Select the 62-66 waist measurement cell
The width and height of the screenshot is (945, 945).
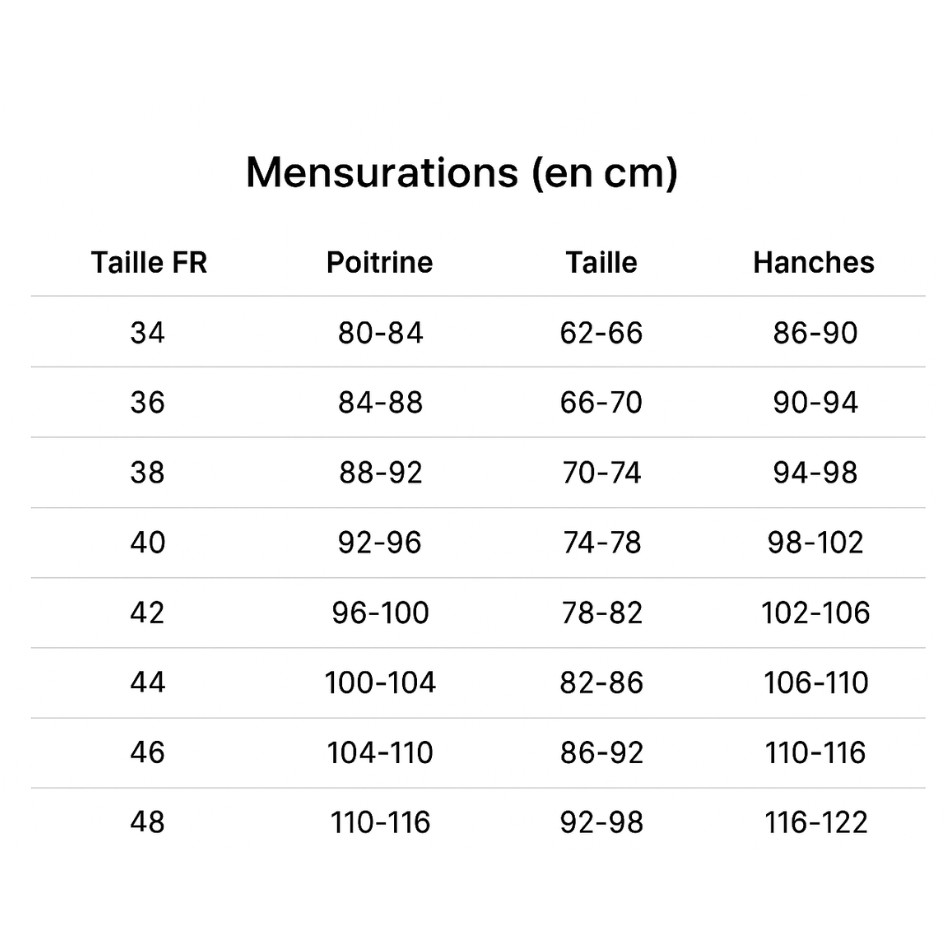(601, 333)
